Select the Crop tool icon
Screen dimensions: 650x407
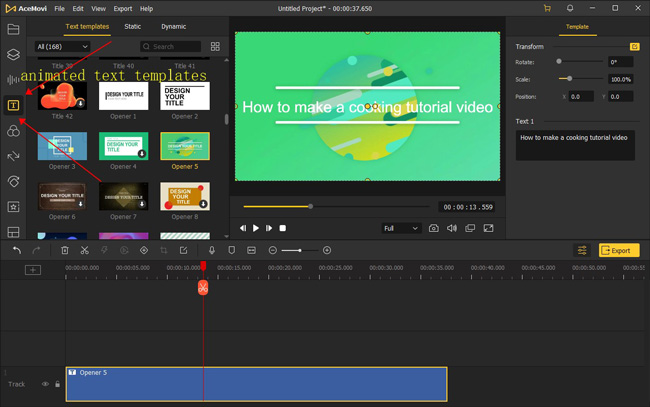(164, 250)
